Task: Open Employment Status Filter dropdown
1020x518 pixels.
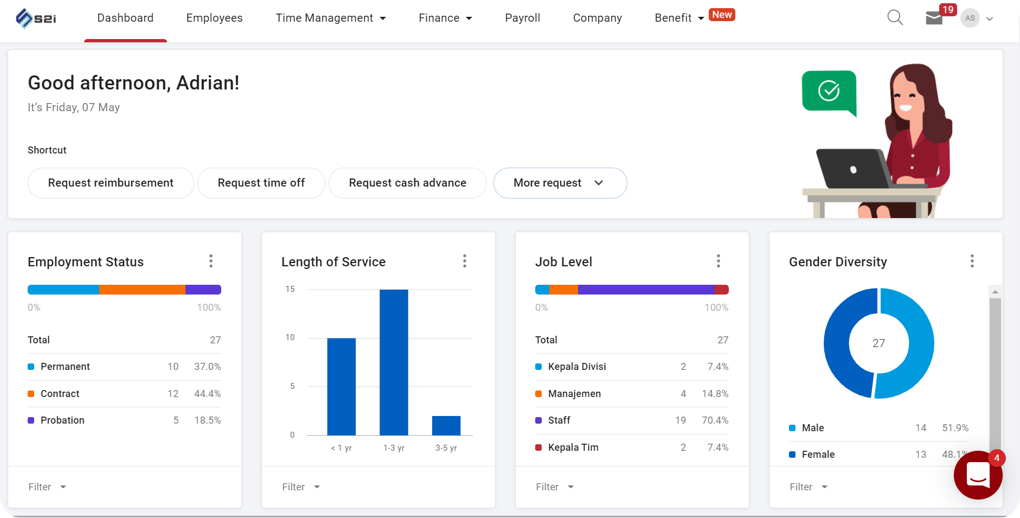Action: click(x=47, y=487)
